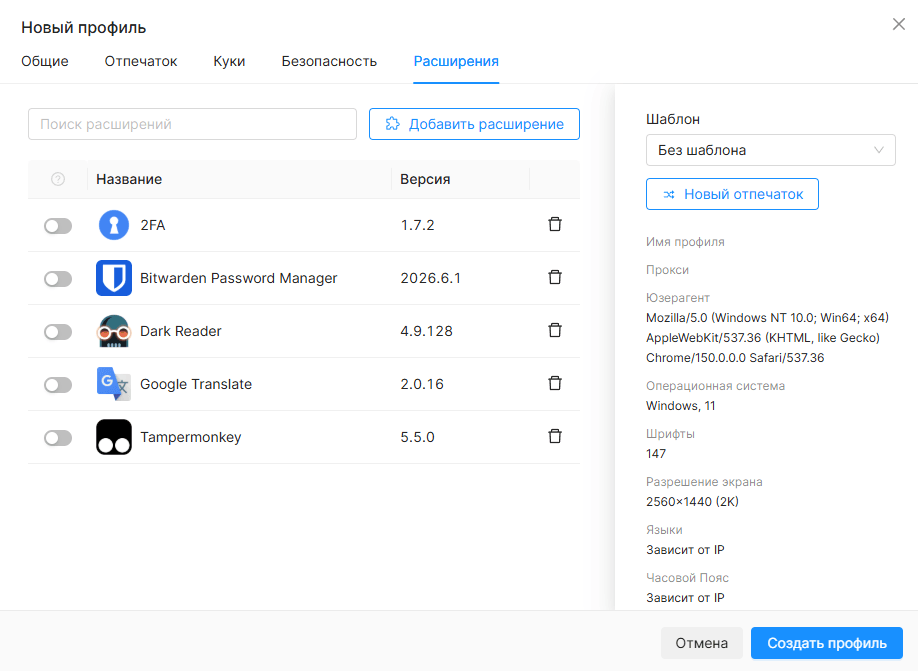Toggle Tampermonkey extension on
Image resolution: width=918 pixels, height=671 pixels.
point(58,438)
